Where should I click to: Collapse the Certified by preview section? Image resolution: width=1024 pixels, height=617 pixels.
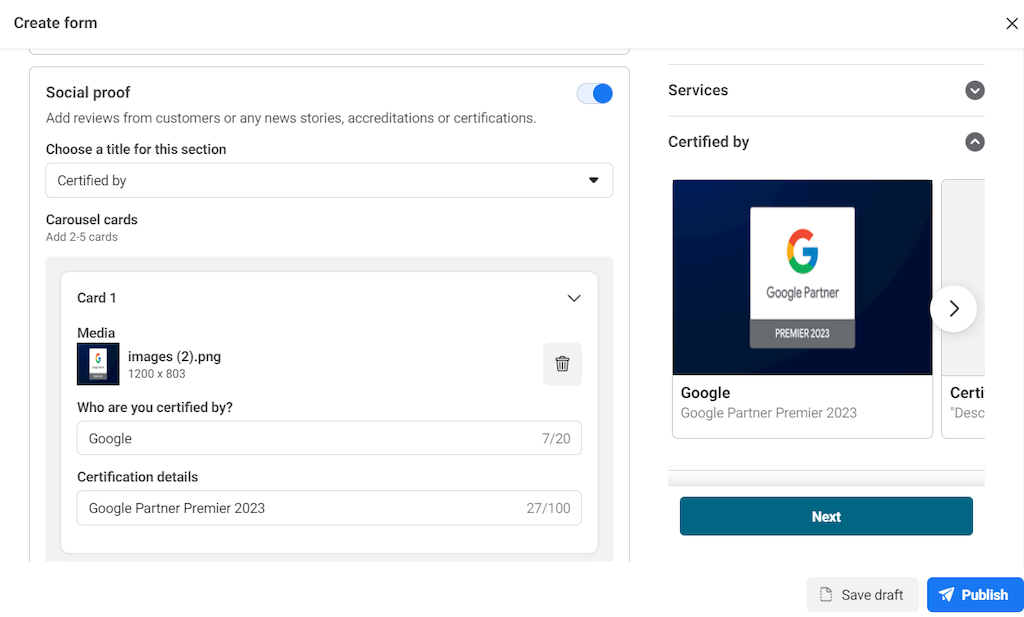[974, 142]
